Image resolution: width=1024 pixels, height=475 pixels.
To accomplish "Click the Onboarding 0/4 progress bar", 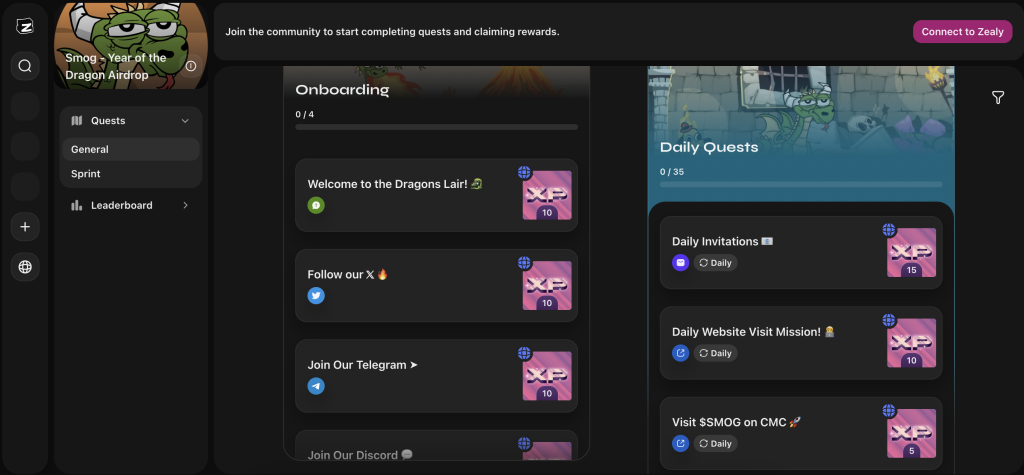I will 436,127.
